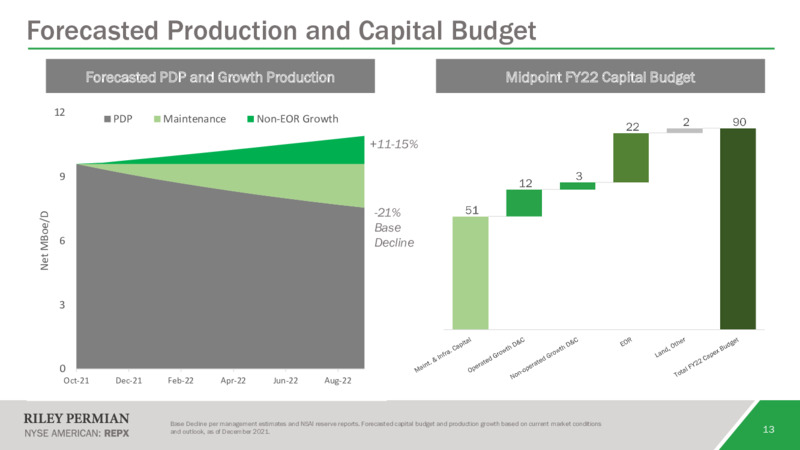Click the NYSE AMERICAN: REPX ticker text
This screenshot has width=800, height=450.
coord(77,434)
